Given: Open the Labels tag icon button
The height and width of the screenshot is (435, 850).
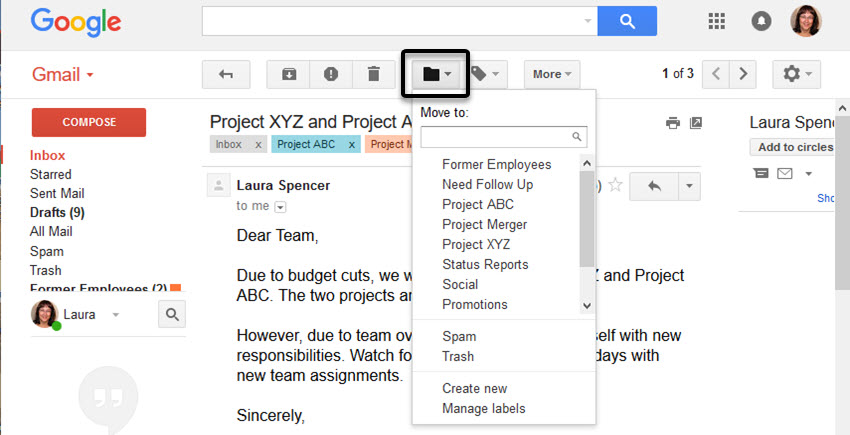Looking at the screenshot, I should pyautogui.click(x=487, y=74).
